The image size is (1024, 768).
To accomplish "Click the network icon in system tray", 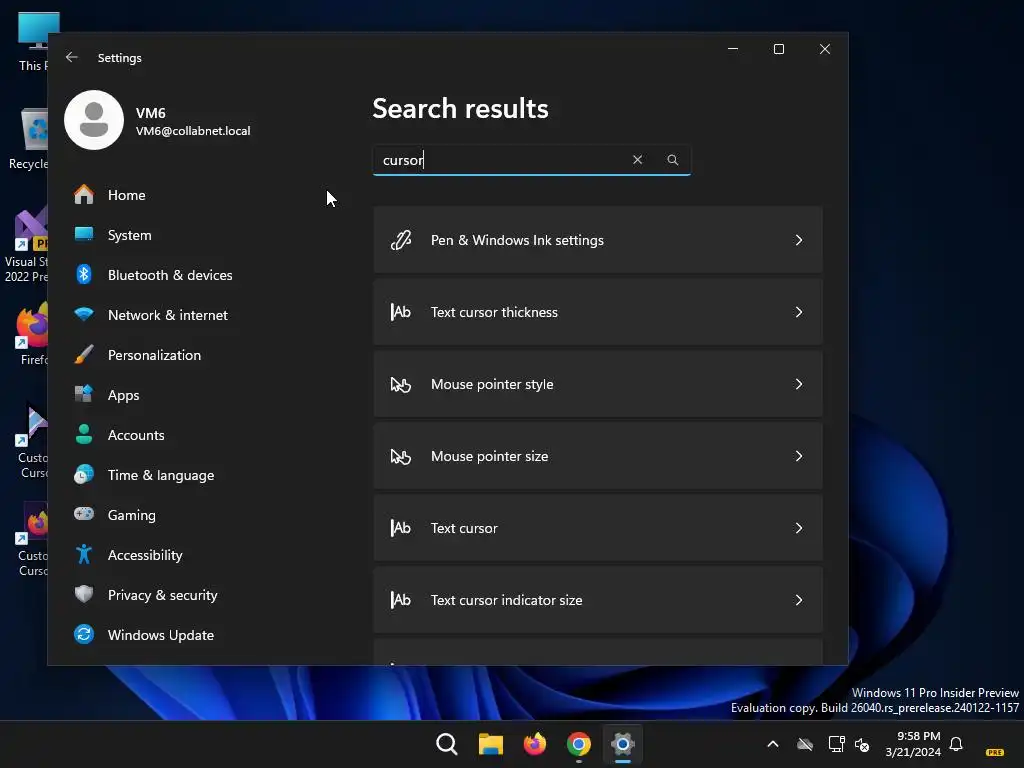I will click(x=836, y=744).
